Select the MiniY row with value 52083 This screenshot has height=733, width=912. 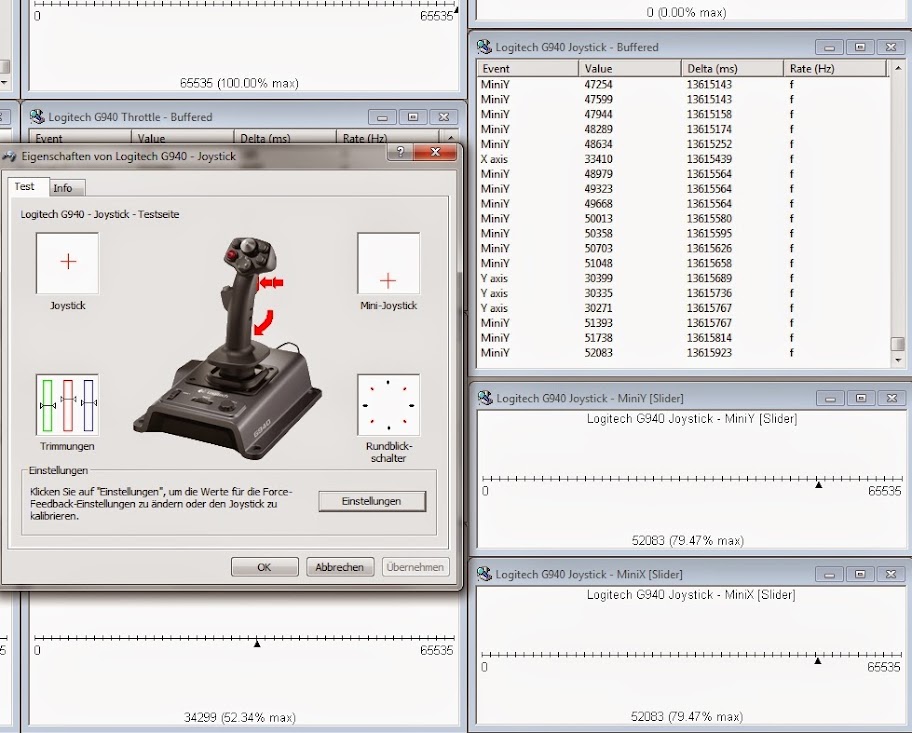pyautogui.click(x=683, y=353)
